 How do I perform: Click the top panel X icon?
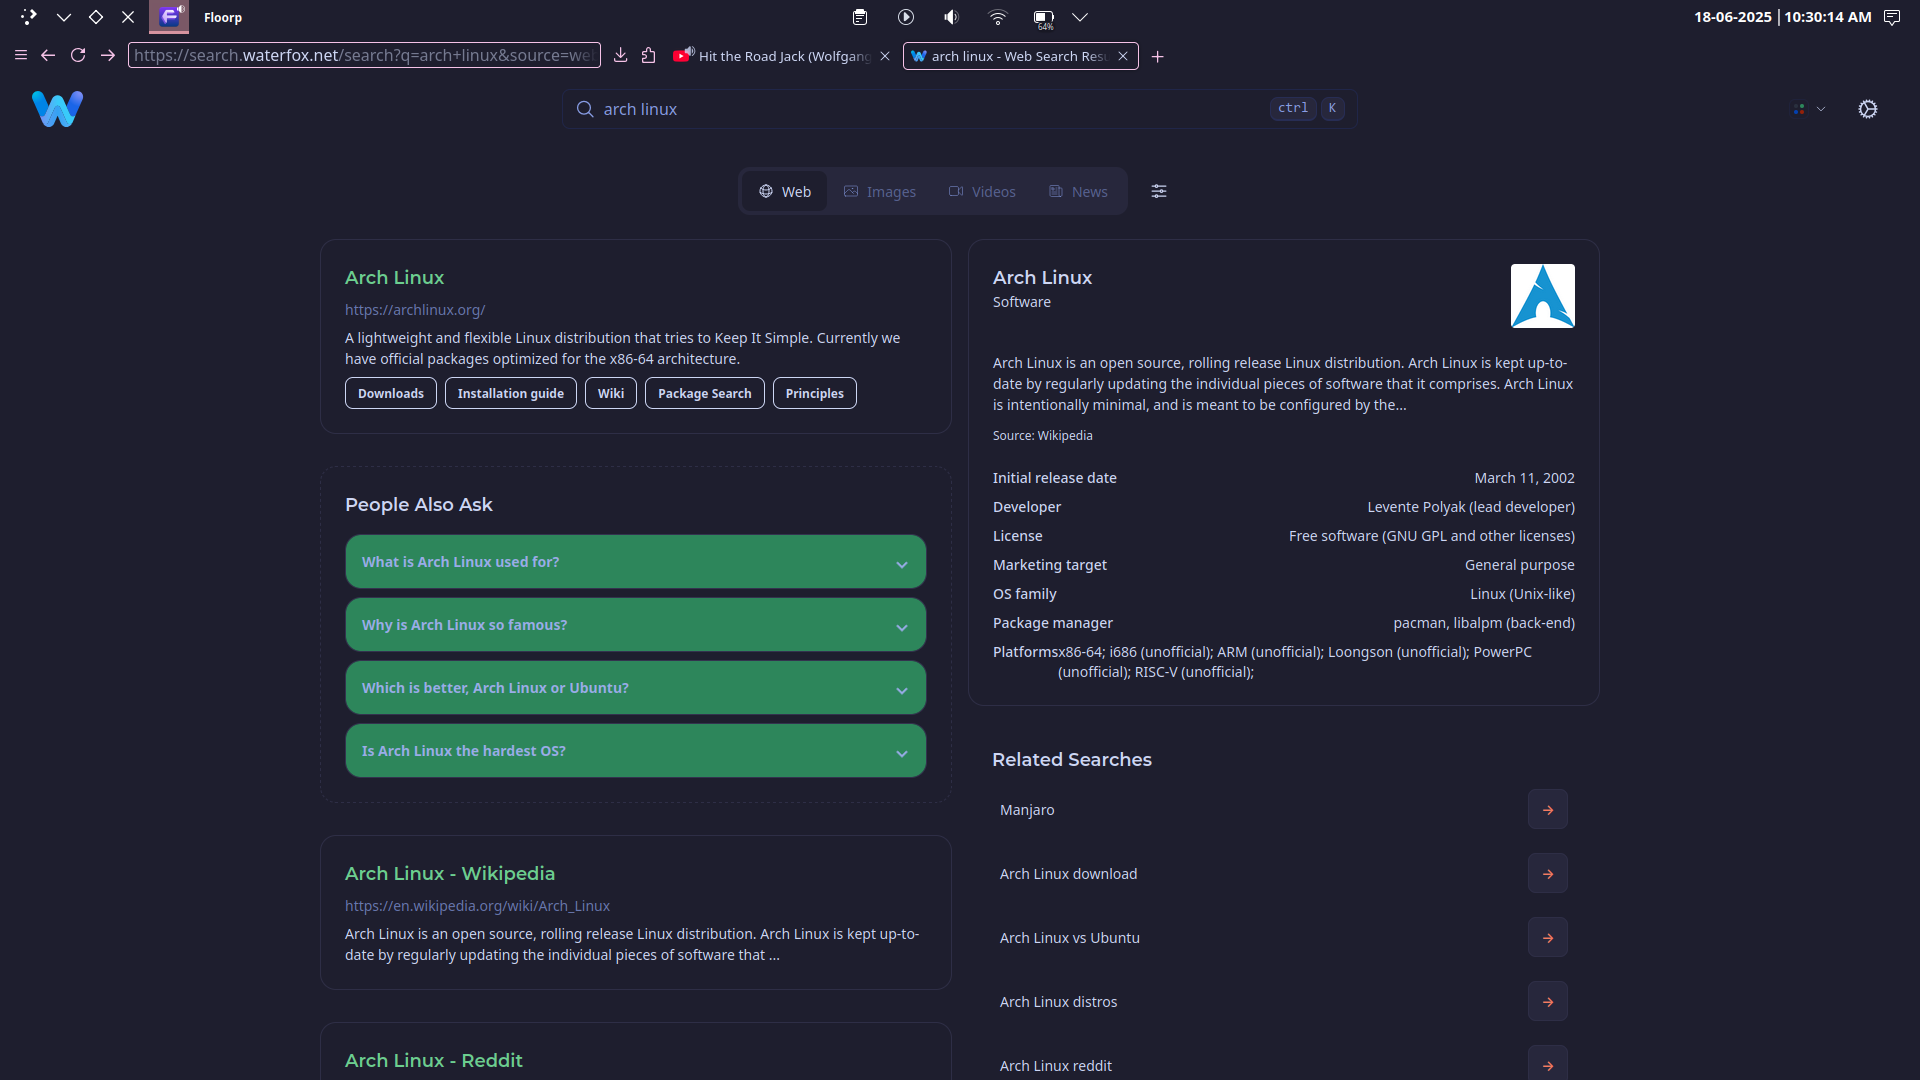pyautogui.click(x=128, y=17)
